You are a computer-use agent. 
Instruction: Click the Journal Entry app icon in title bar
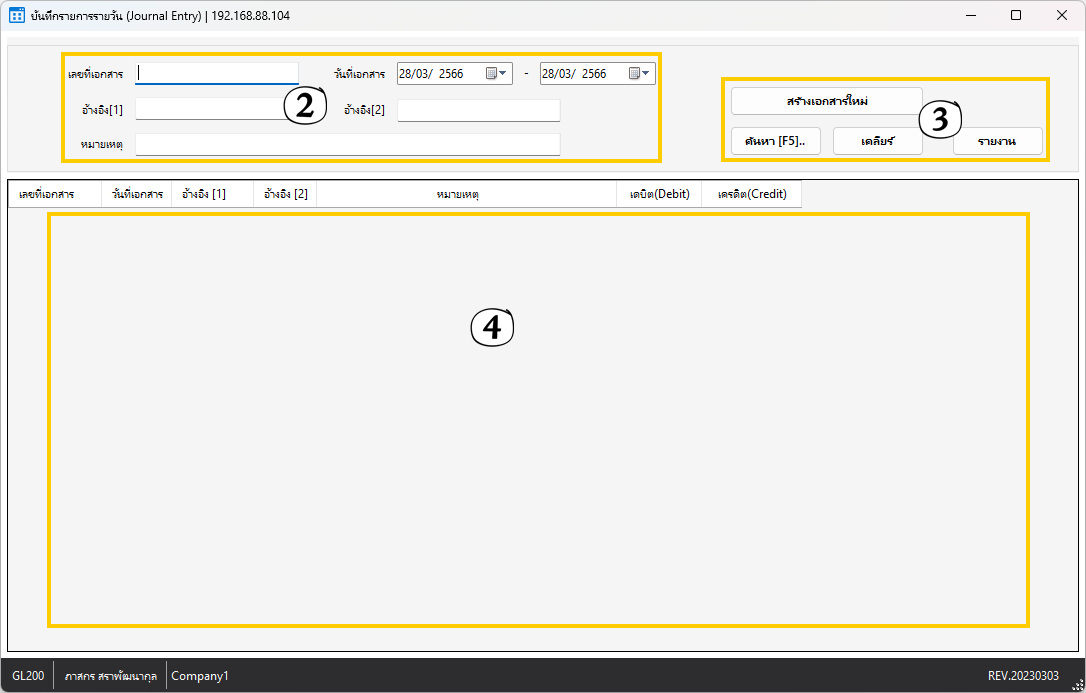17,16
